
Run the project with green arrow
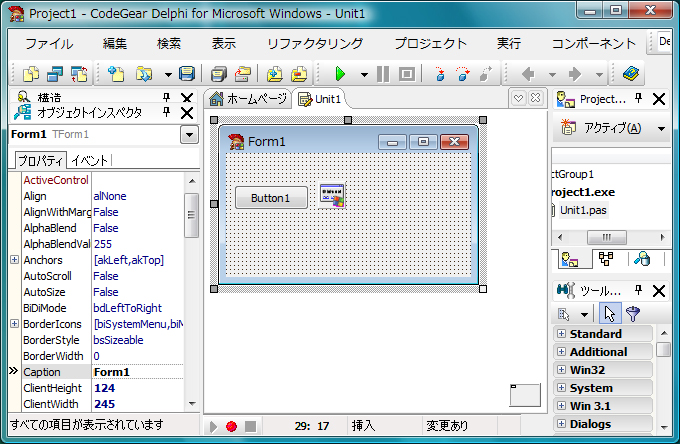(340, 74)
